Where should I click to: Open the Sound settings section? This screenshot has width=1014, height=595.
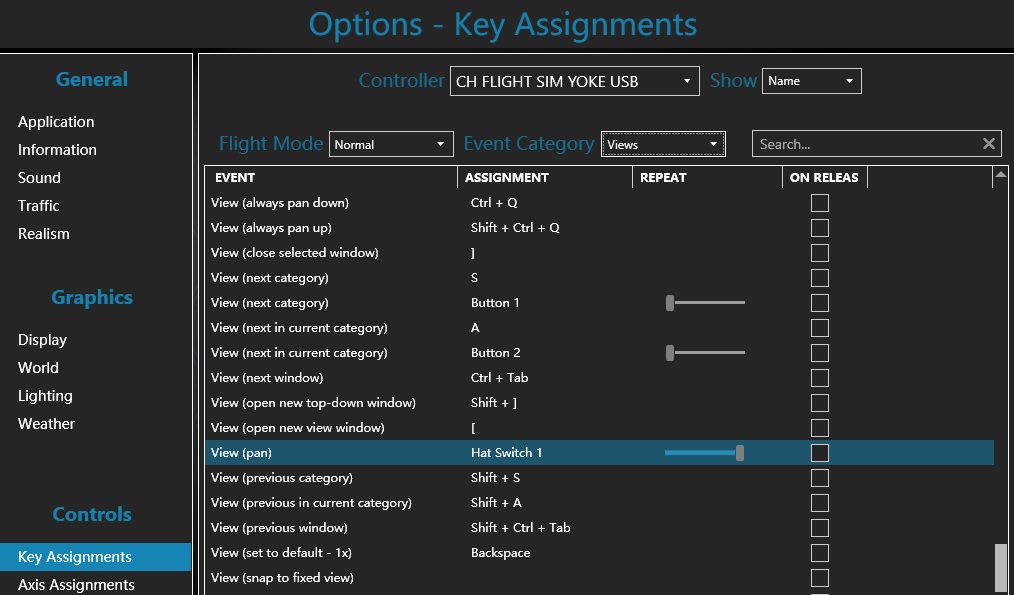(x=39, y=178)
